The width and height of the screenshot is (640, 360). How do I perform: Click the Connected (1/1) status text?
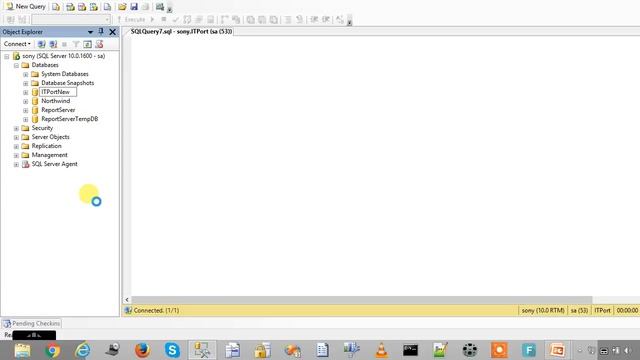click(156, 310)
